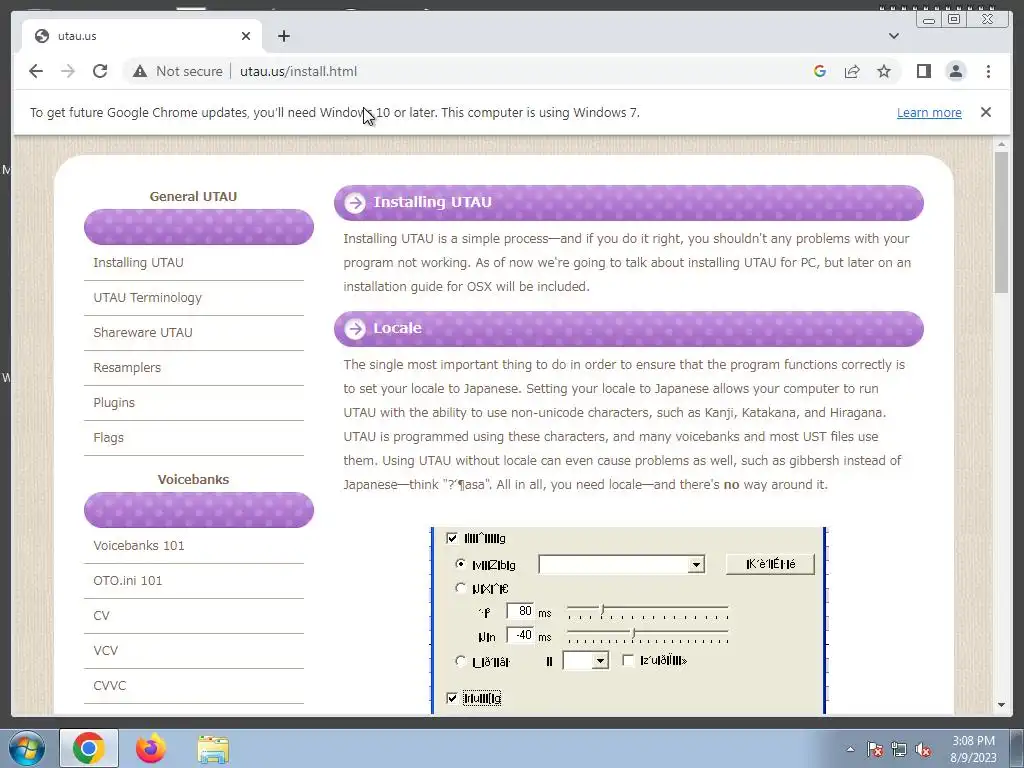
Task: Select the first radio button in dialog image
Action: point(460,564)
